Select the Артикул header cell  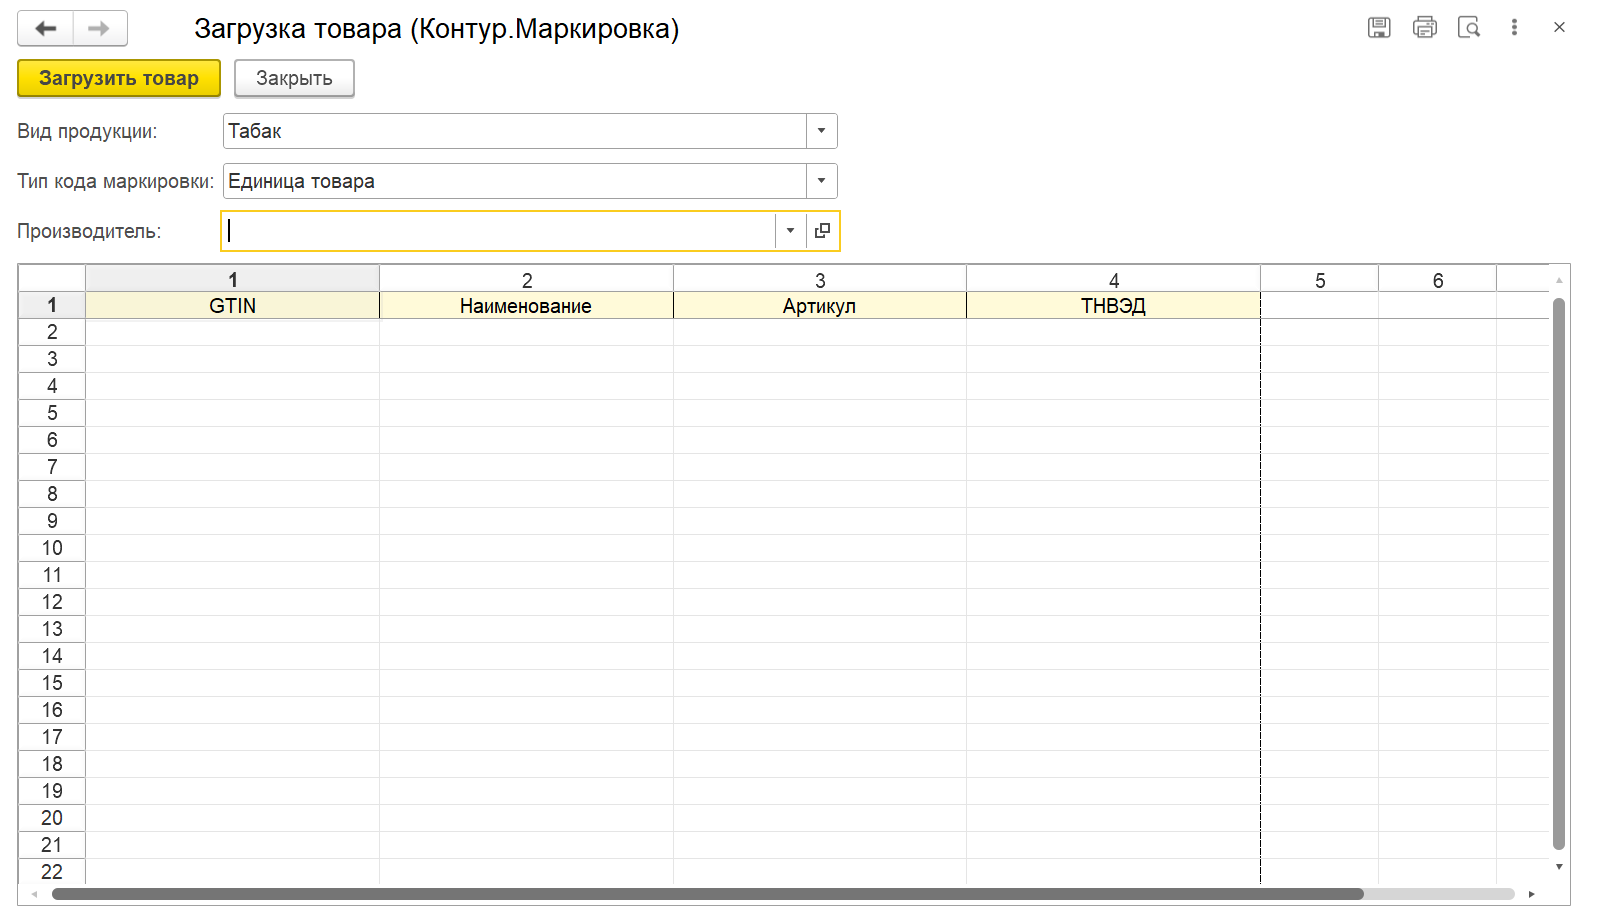click(820, 306)
